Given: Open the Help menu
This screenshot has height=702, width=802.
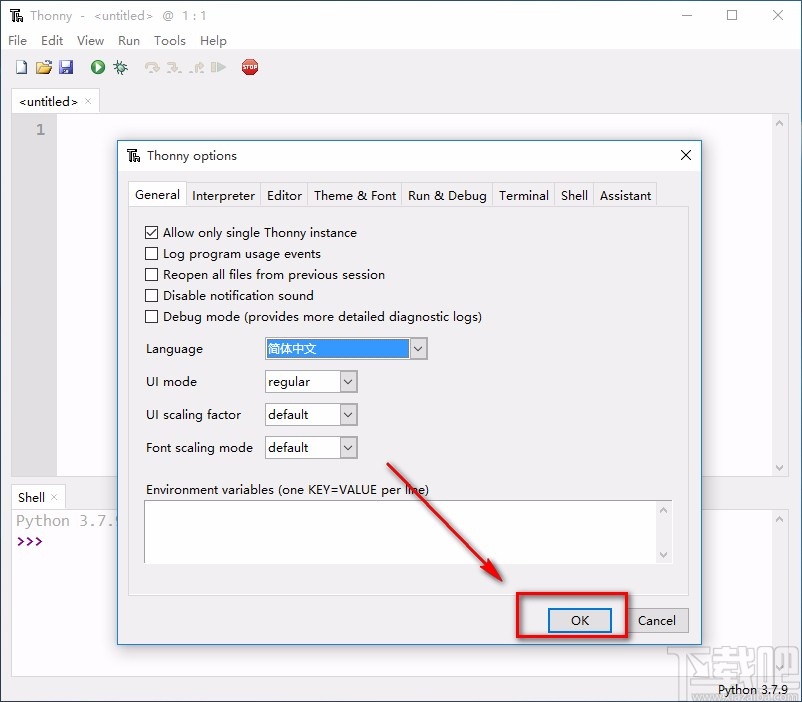Looking at the screenshot, I should coord(213,40).
